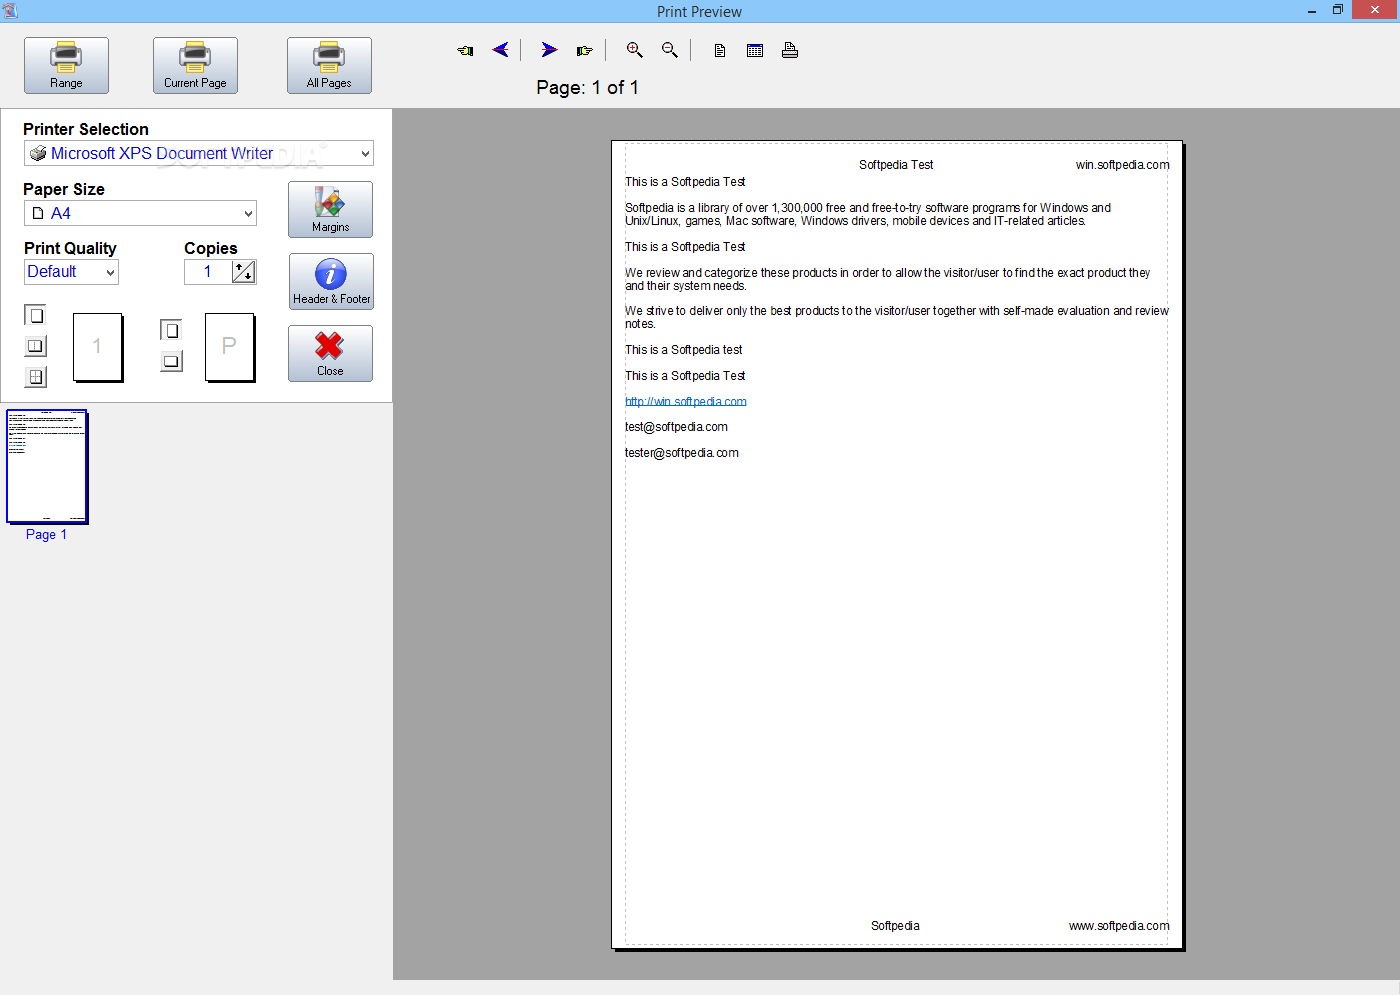The image size is (1400, 995).
Task: Show single page view icon
Action: click(x=720, y=50)
